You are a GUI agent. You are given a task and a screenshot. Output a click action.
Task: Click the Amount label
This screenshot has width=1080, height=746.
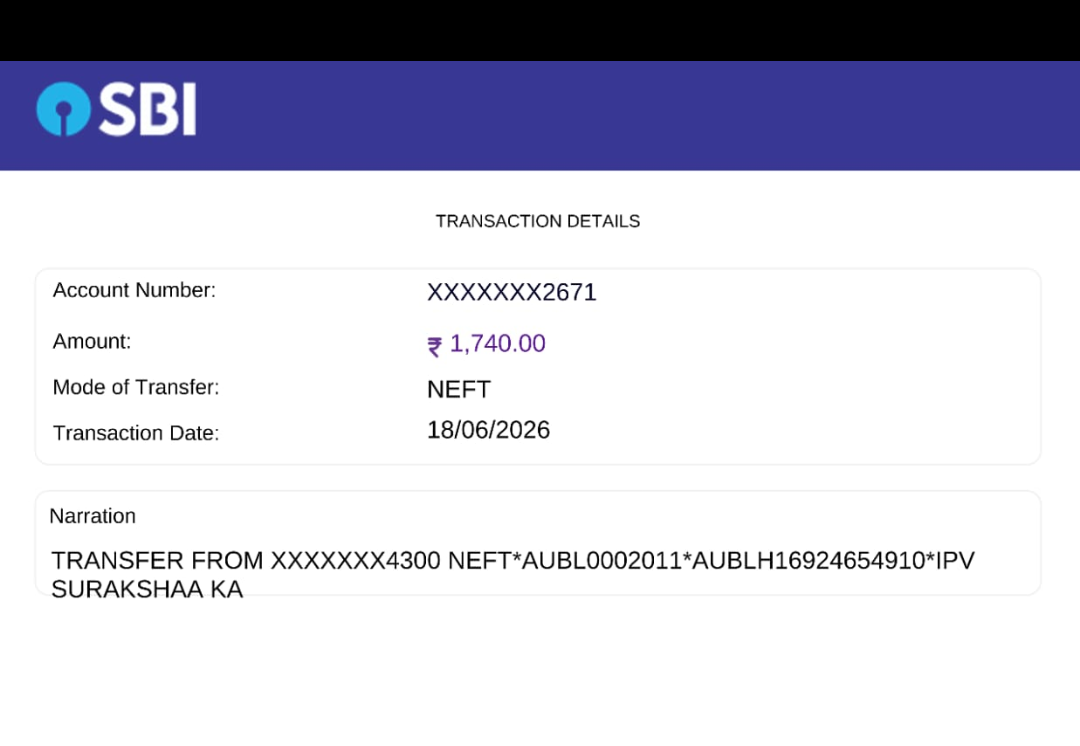(92, 341)
